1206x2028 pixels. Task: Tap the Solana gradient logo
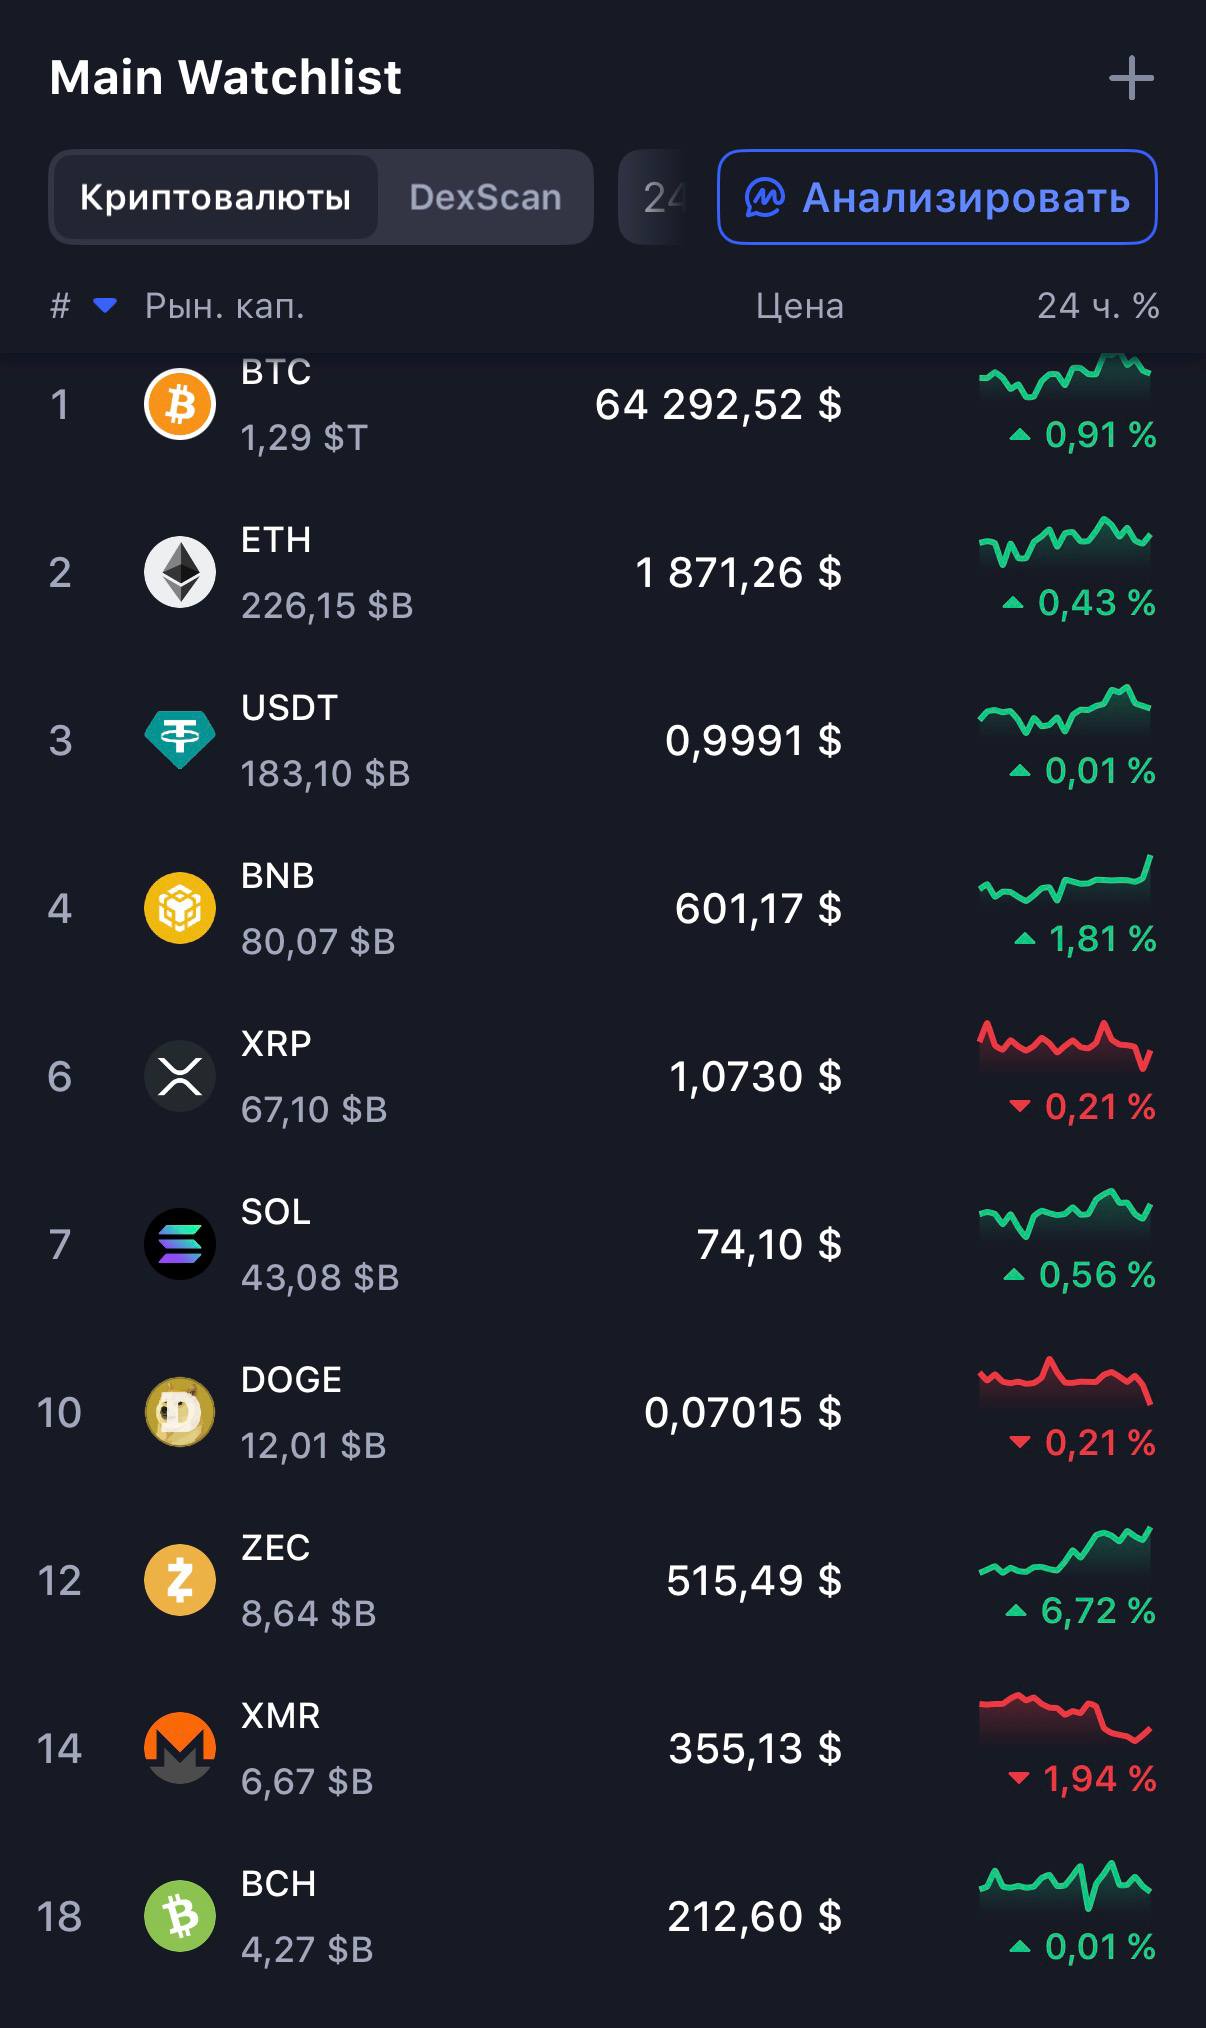coord(180,1244)
